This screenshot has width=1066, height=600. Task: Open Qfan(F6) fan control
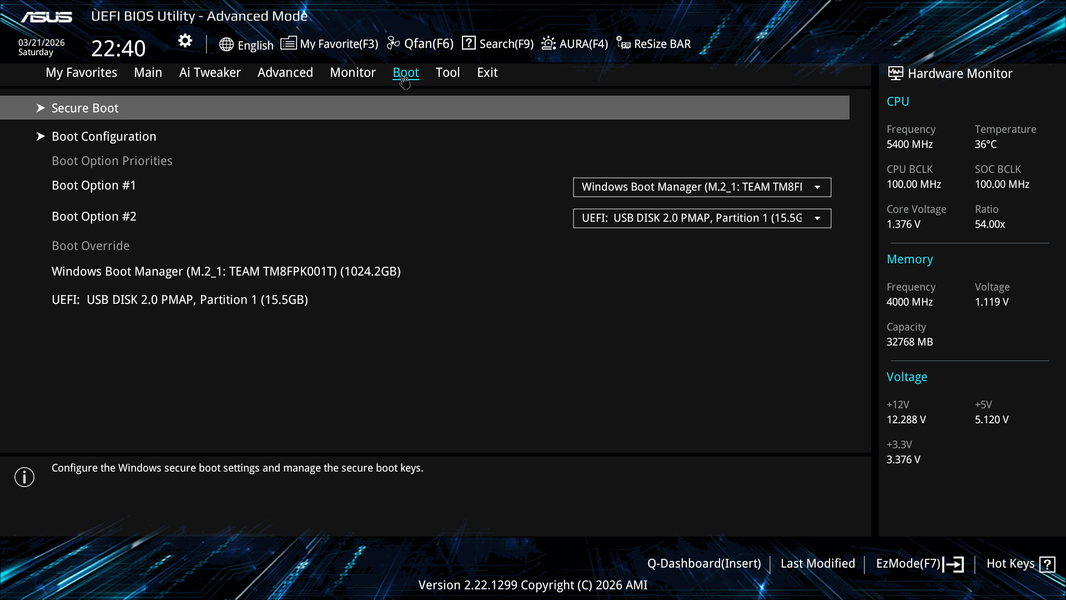point(420,43)
